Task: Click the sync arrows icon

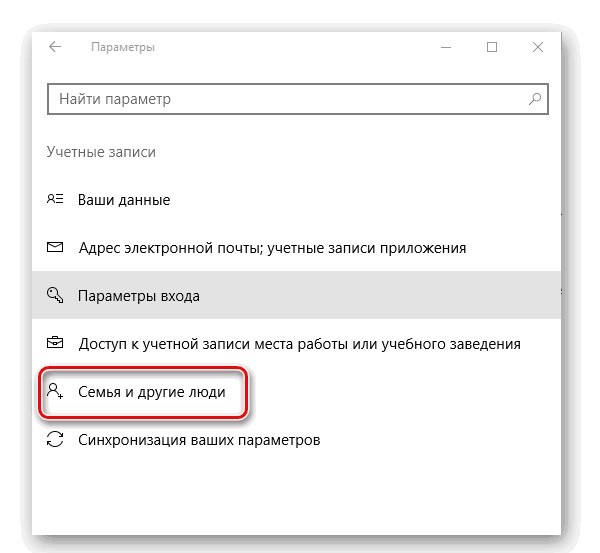Action: tap(55, 440)
